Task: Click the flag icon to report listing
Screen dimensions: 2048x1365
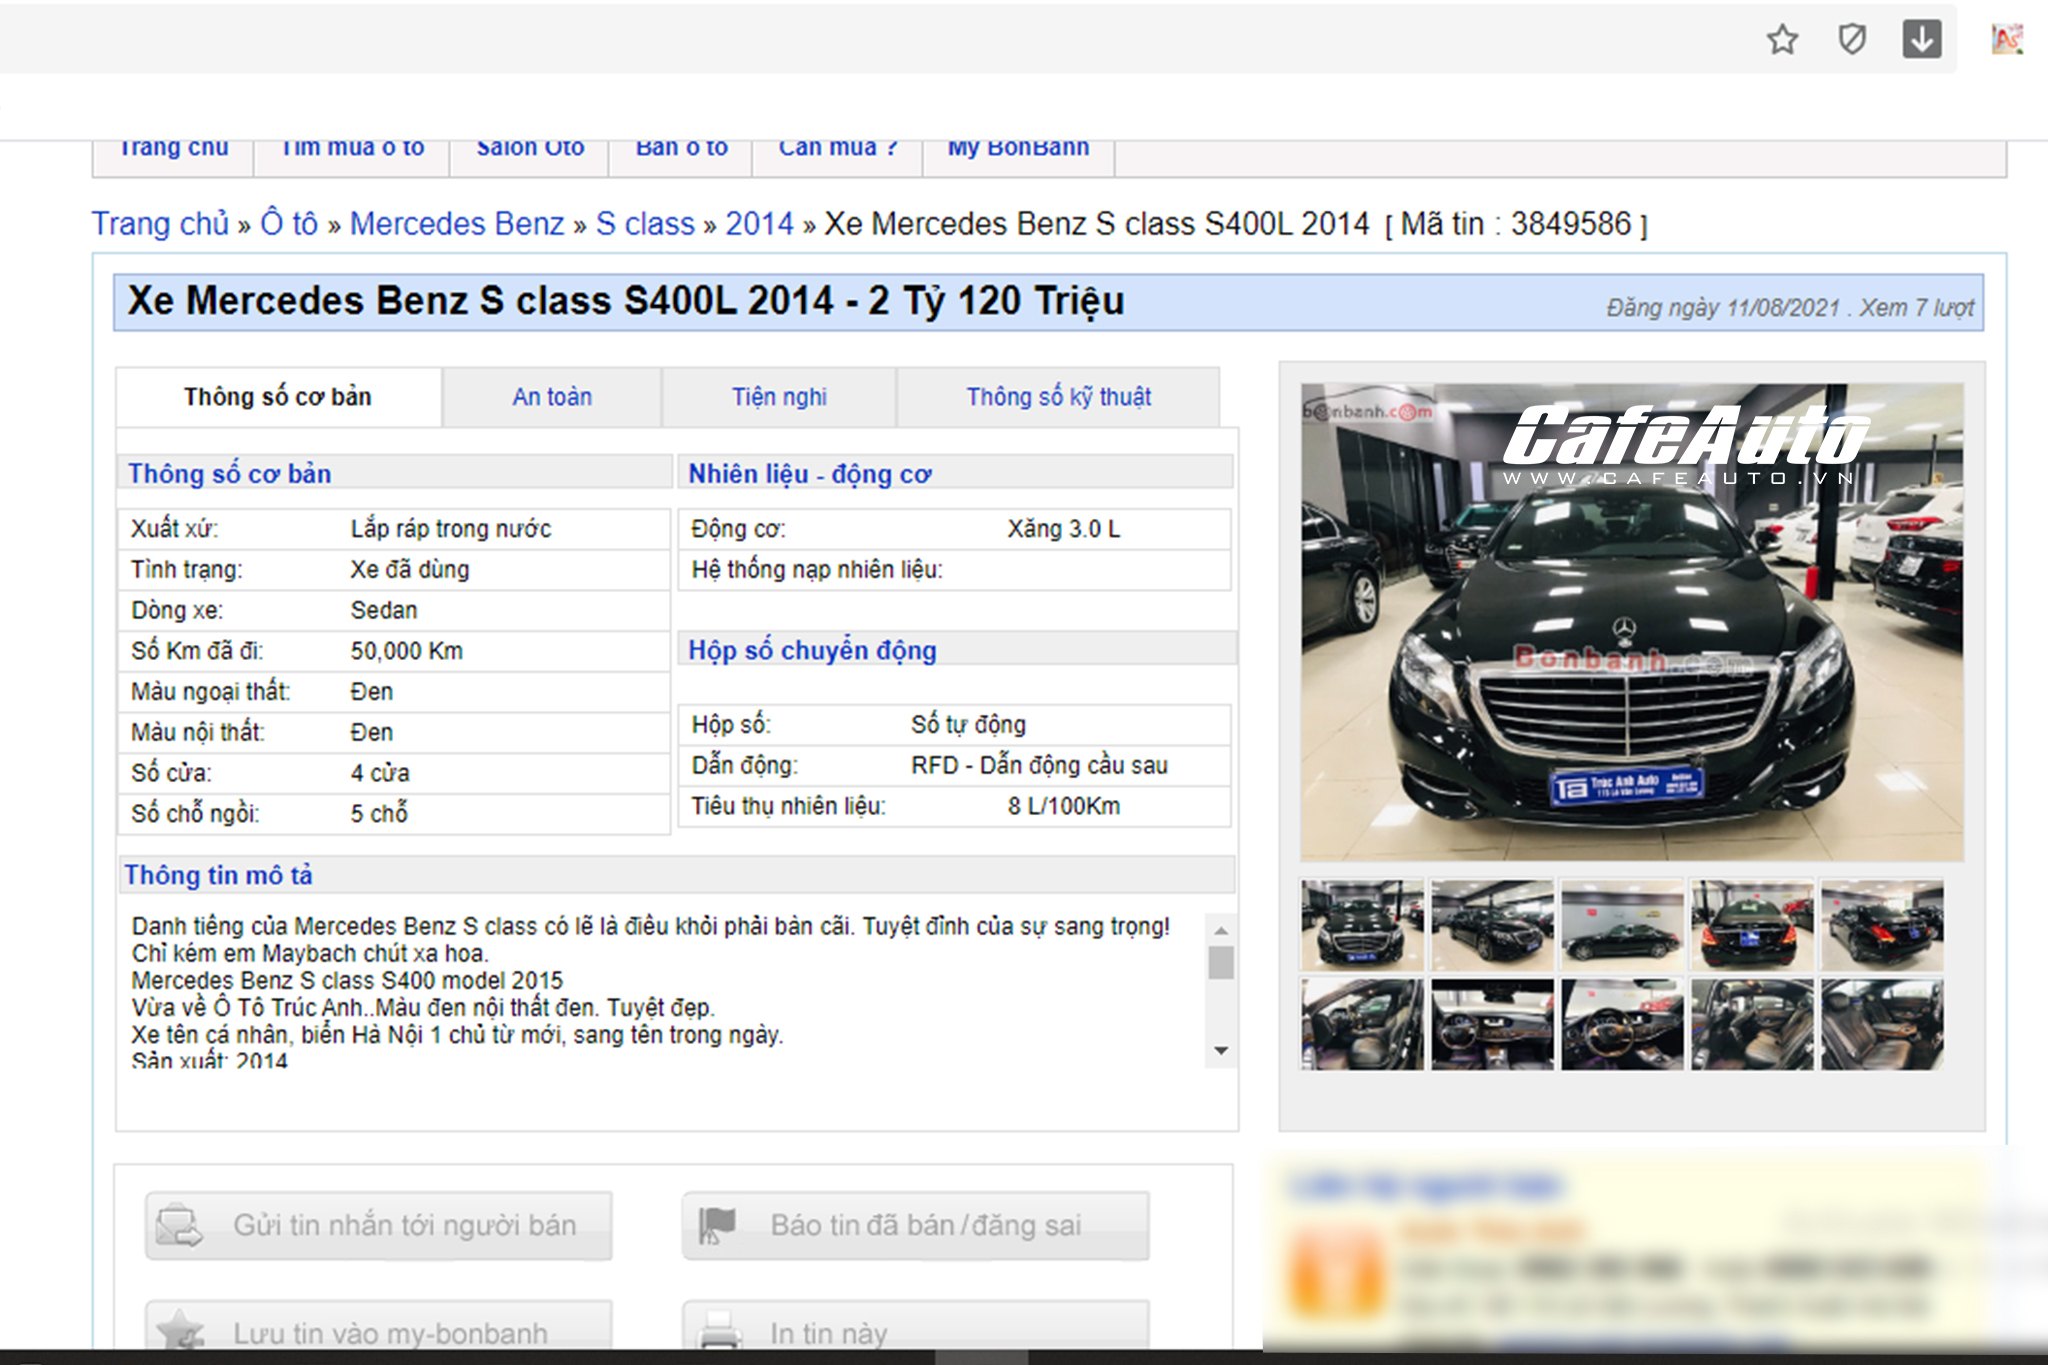Action: 716,1225
